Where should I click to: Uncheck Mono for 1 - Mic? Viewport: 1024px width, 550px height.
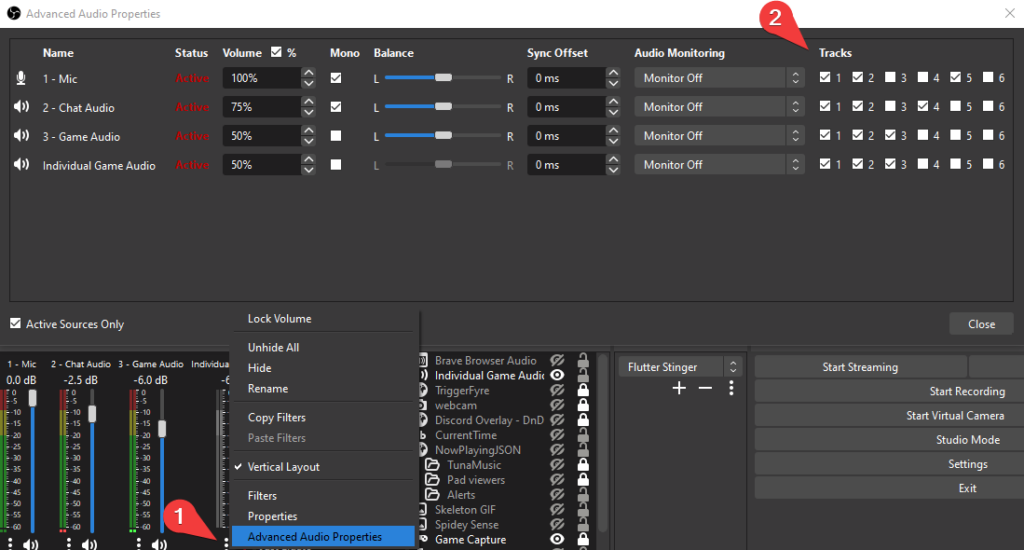(336, 78)
